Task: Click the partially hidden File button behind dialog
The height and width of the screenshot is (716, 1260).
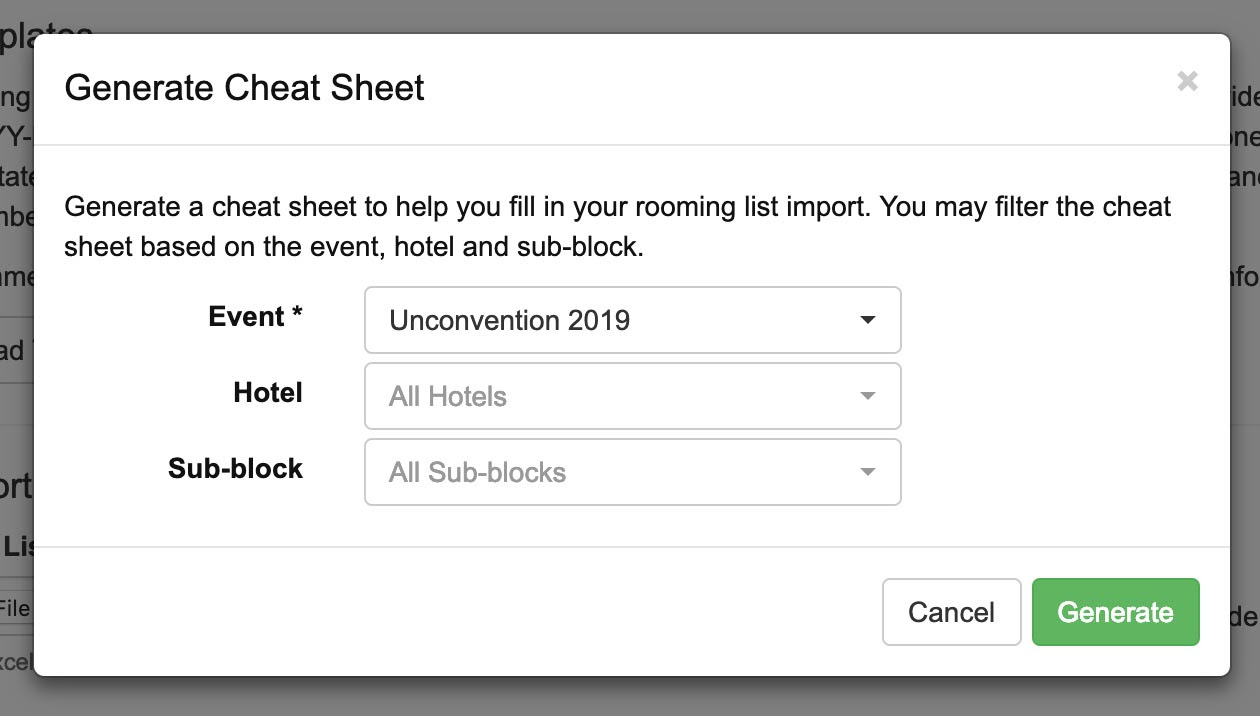Action: click(x=15, y=609)
